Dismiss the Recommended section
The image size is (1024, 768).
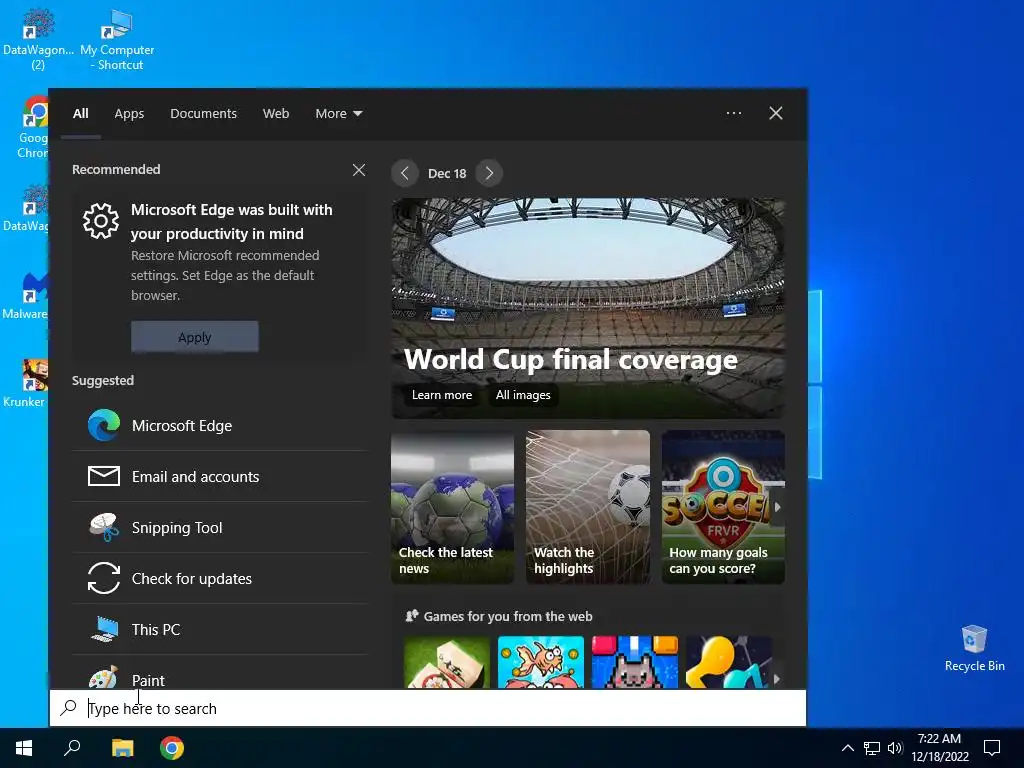[x=359, y=170]
